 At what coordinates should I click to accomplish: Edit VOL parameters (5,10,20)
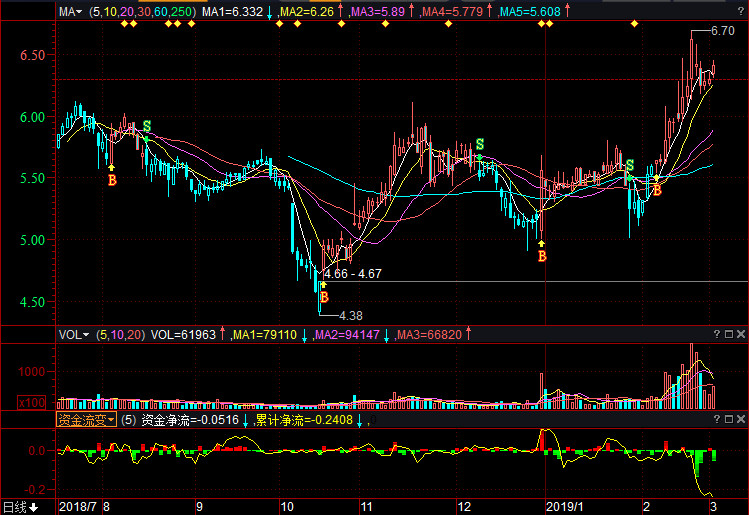[120, 335]
